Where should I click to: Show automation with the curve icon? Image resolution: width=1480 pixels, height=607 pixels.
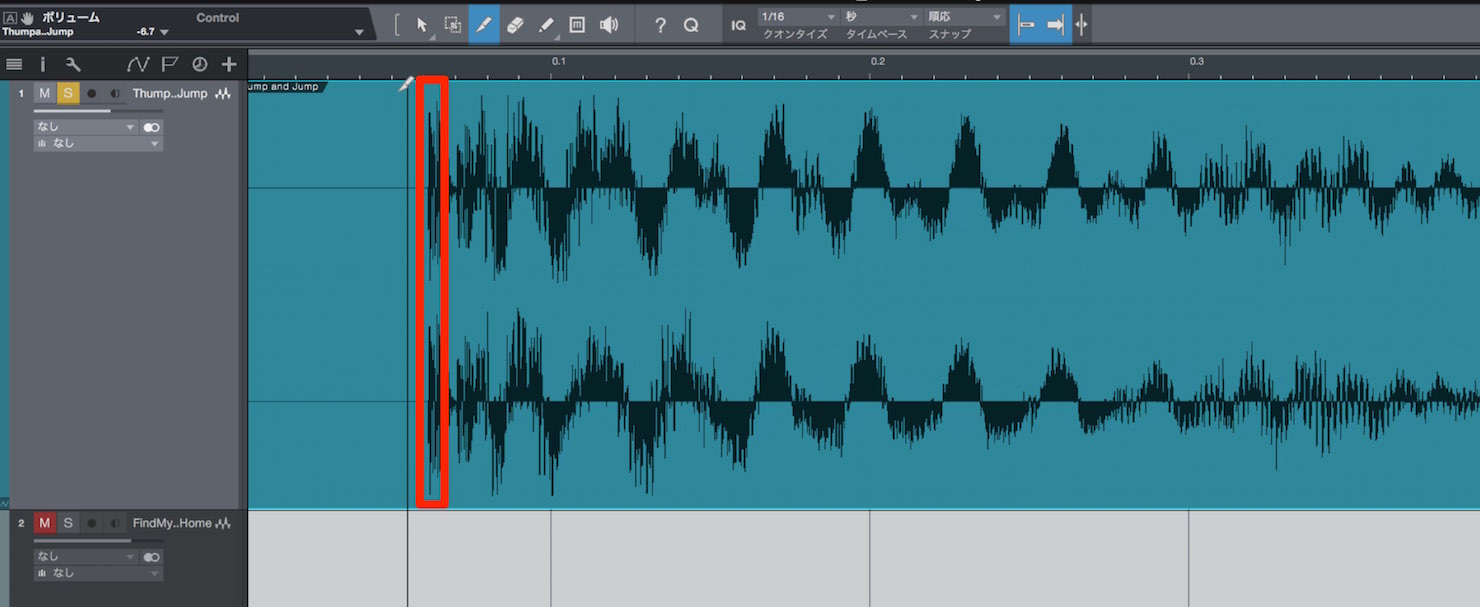(x=138, y=64)
